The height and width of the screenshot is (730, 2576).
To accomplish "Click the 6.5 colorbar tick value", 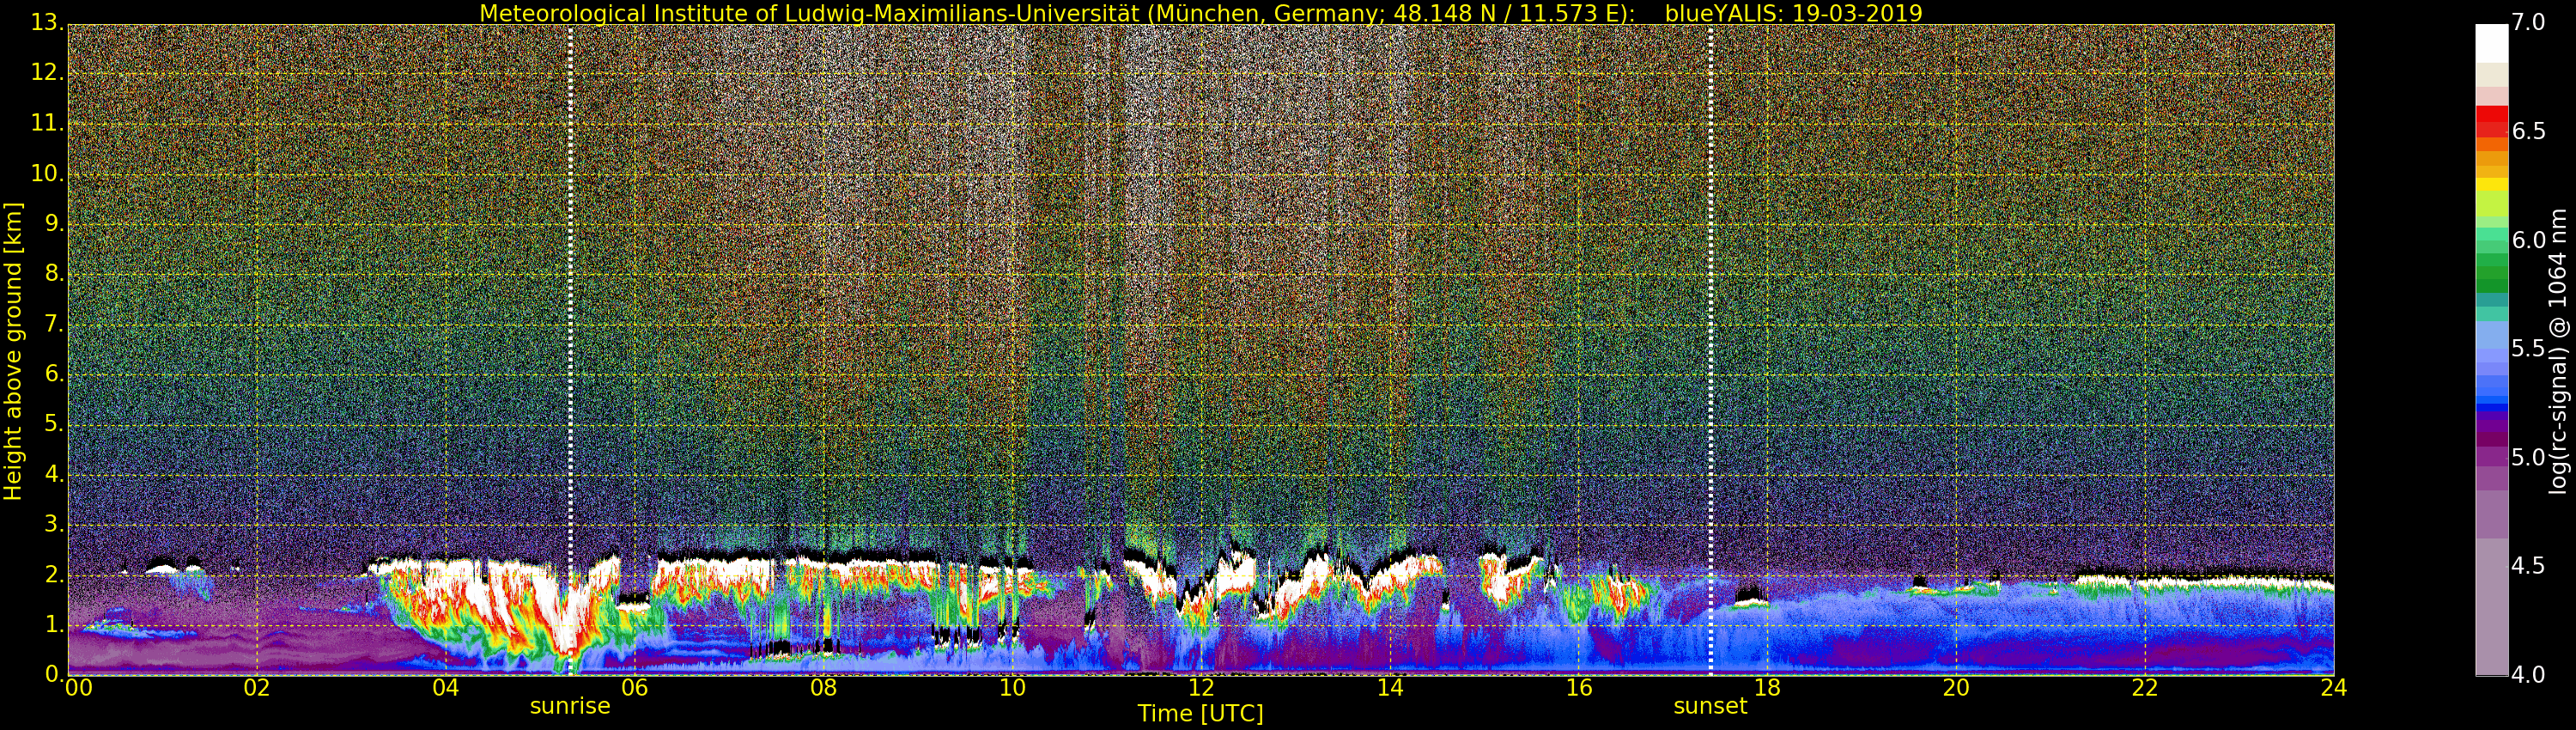I will 2528,131.
